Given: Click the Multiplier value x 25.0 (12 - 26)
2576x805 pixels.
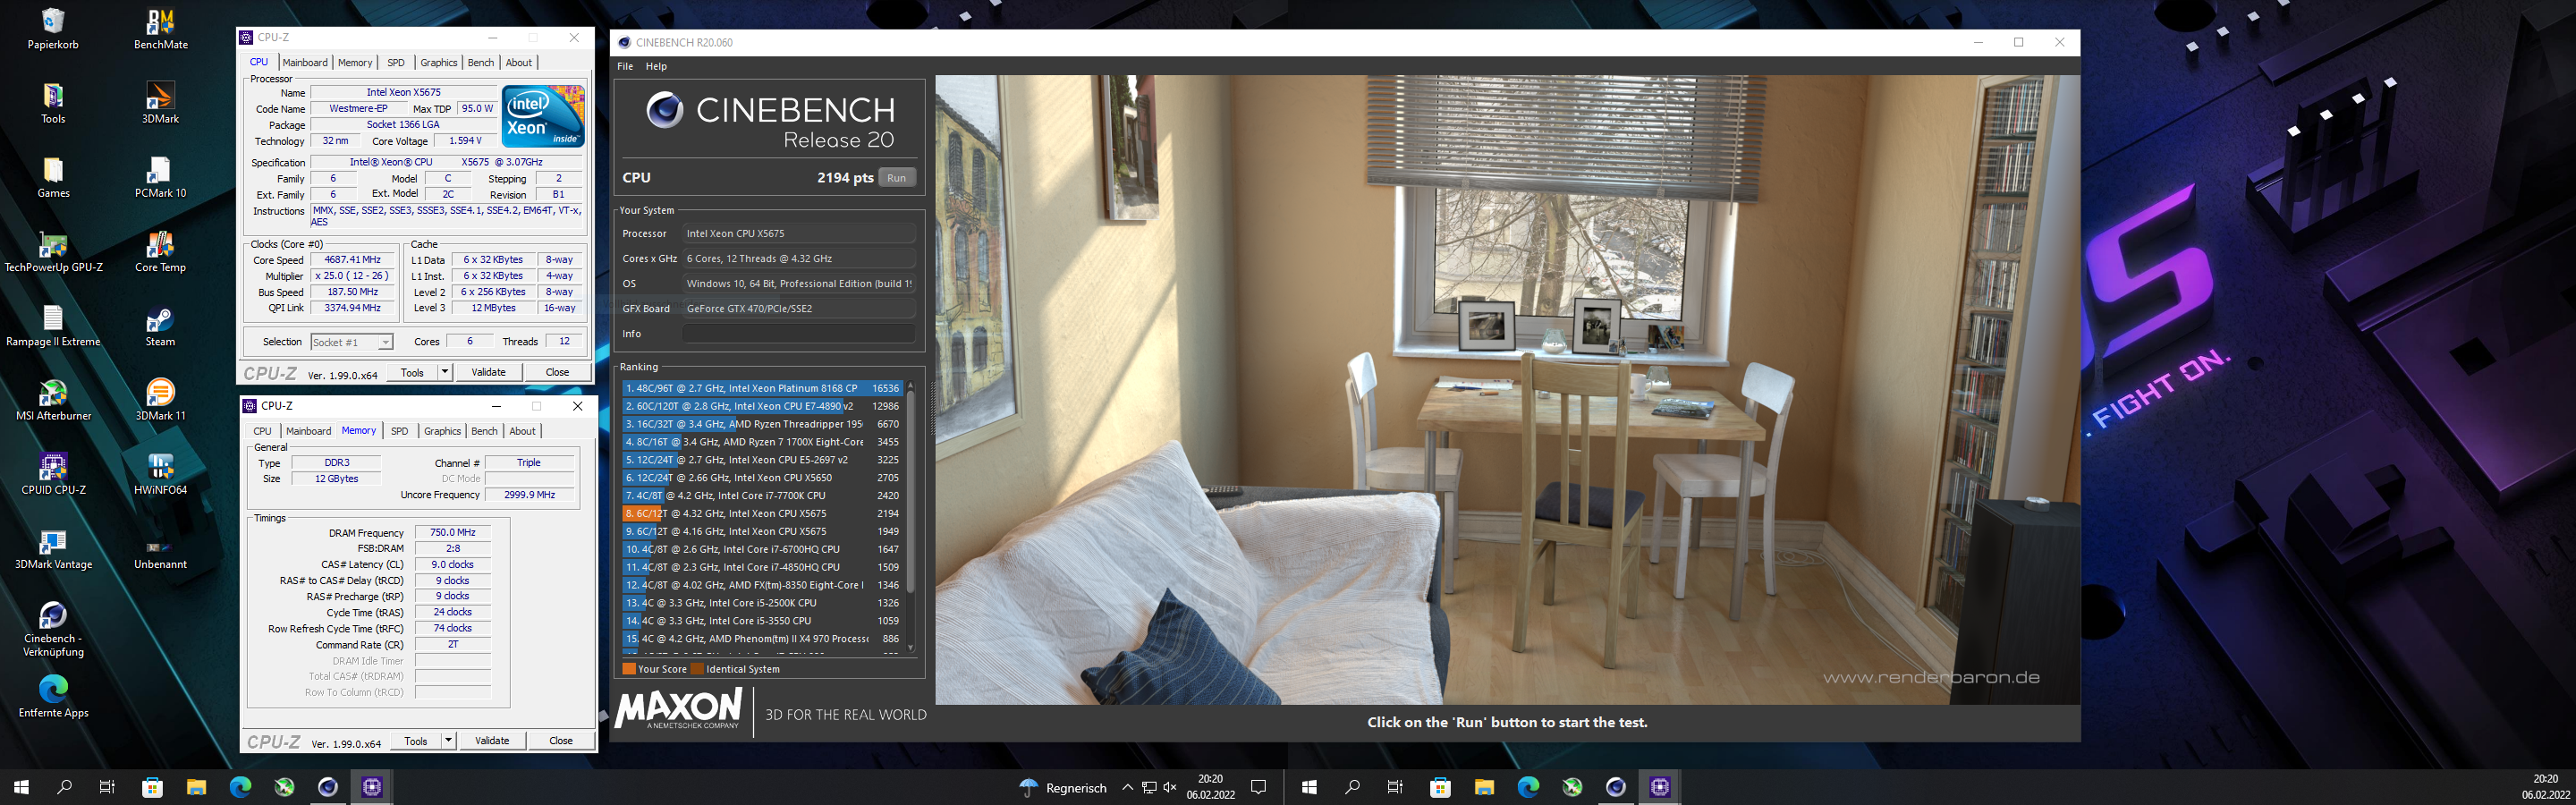Looking at the screenshot, I should tap(352, 276).
